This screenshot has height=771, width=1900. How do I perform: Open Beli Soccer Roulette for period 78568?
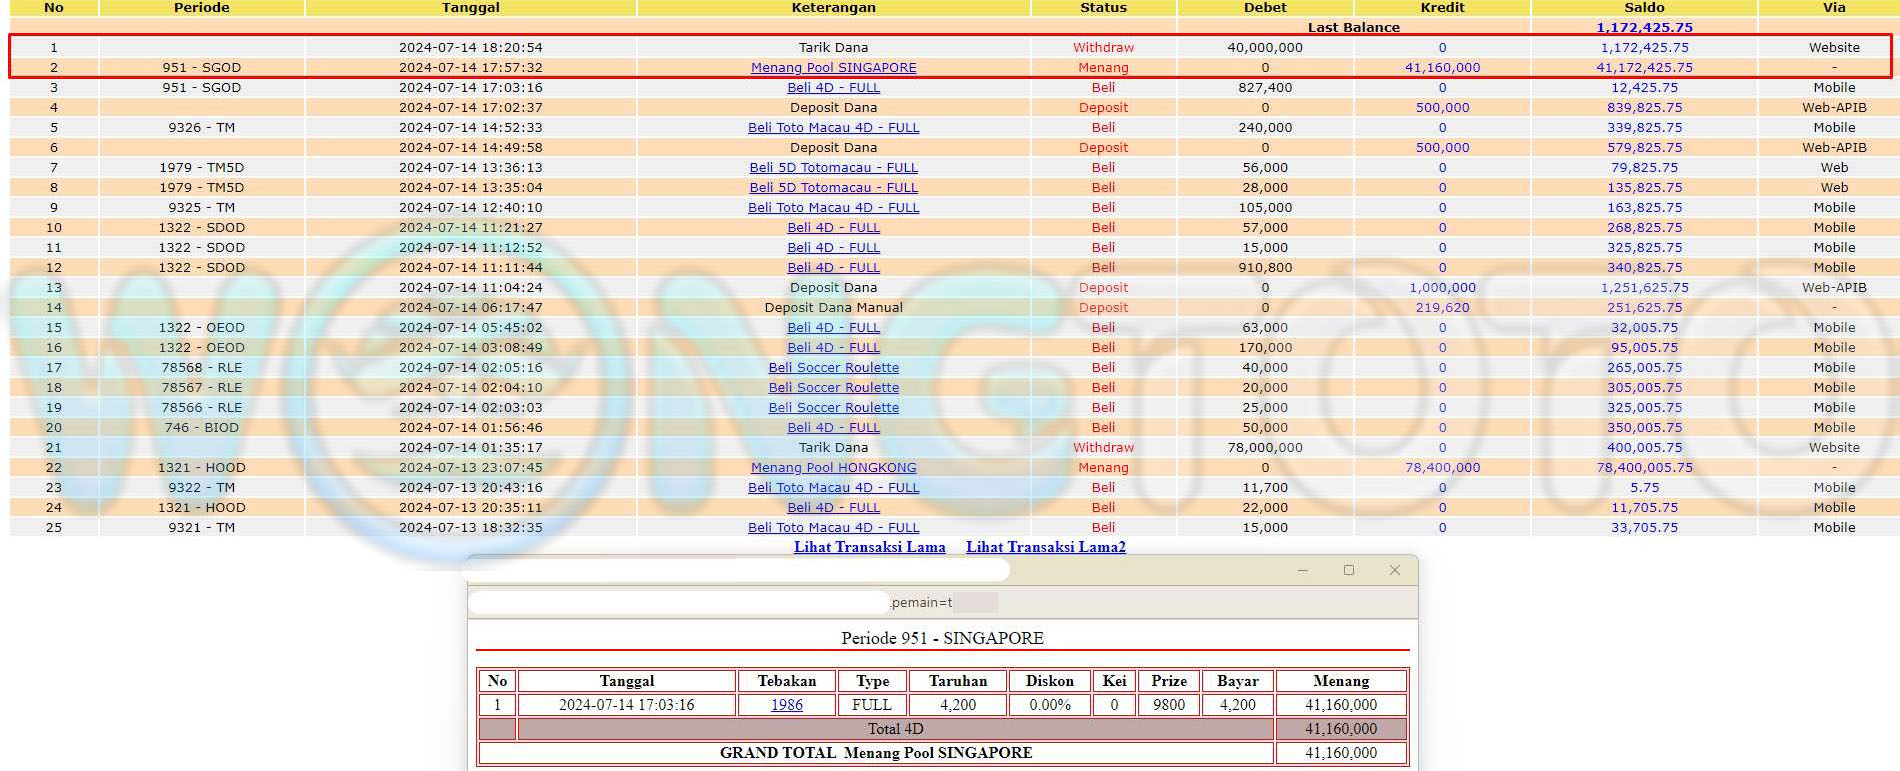(833, 368)
